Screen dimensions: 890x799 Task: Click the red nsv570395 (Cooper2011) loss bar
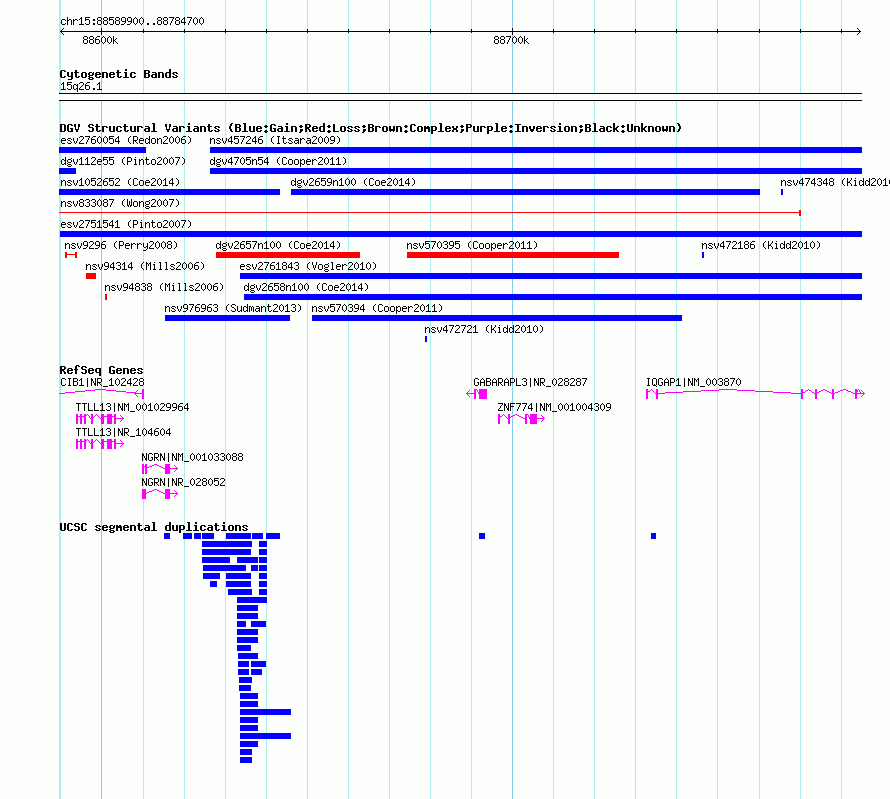(x=513, y=255)
